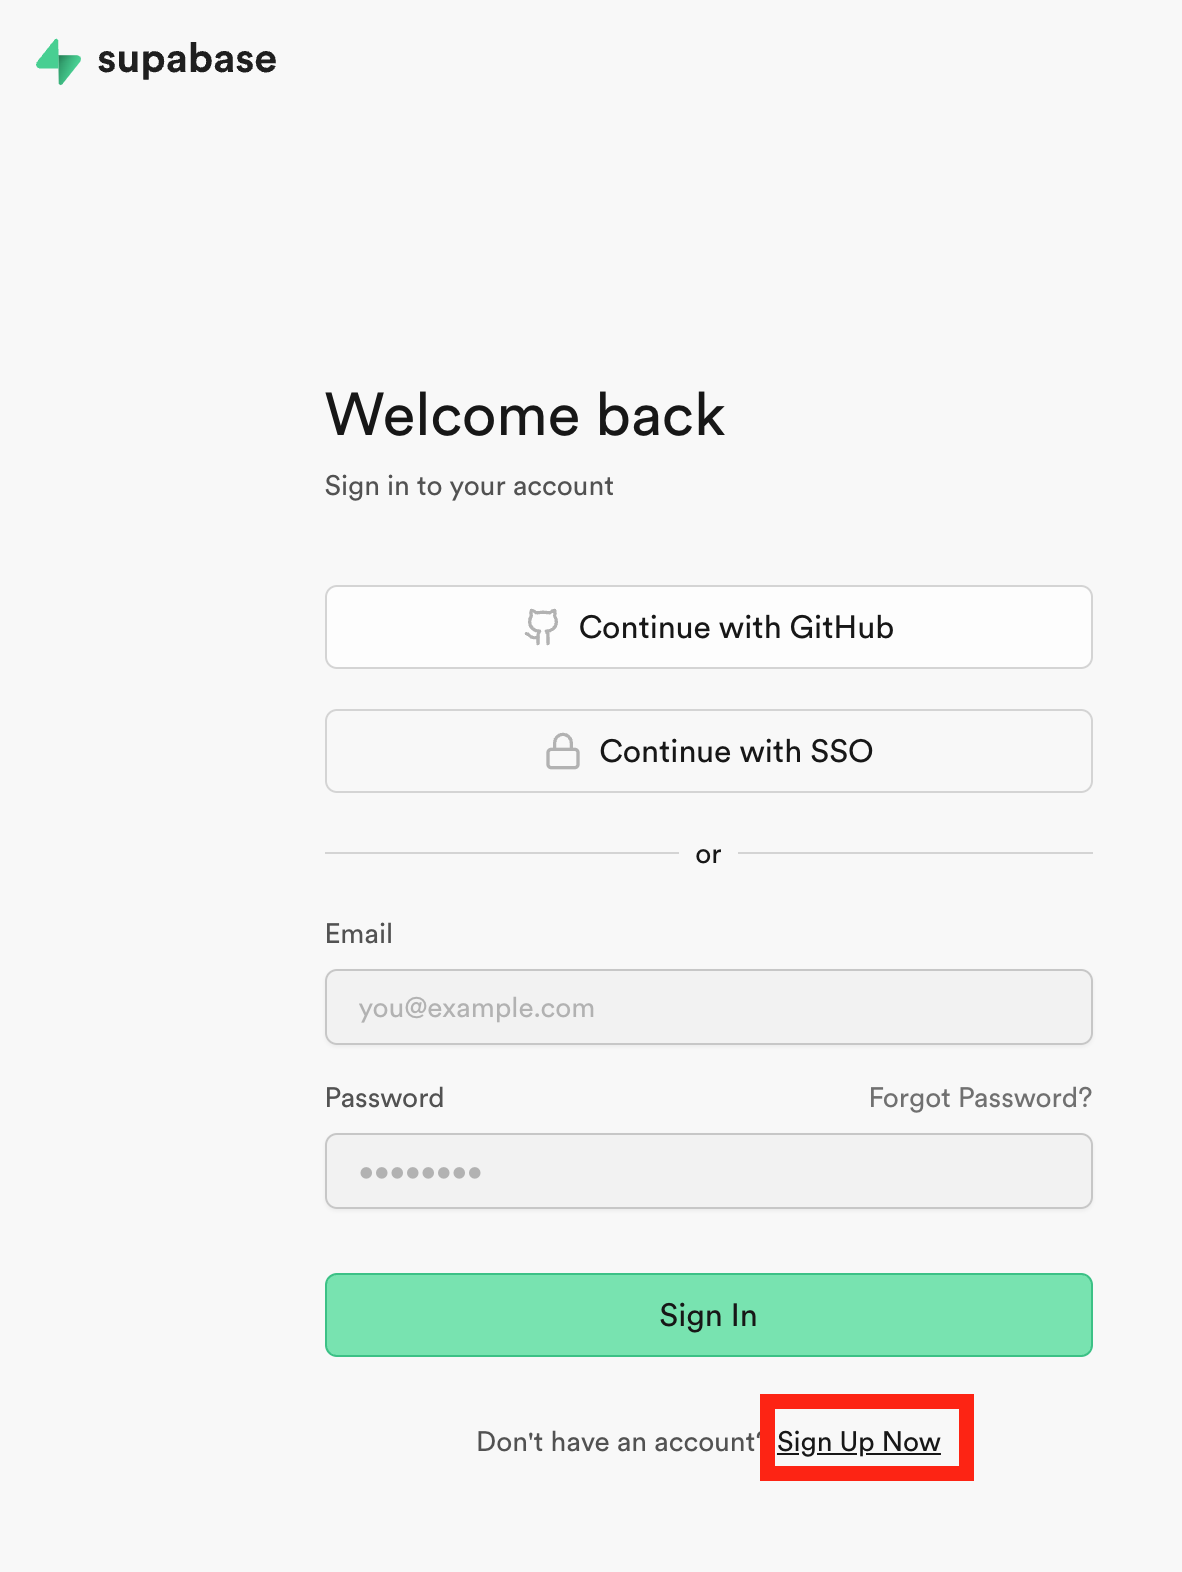Click the you@example.com placeholder text

click(476, 1008)
